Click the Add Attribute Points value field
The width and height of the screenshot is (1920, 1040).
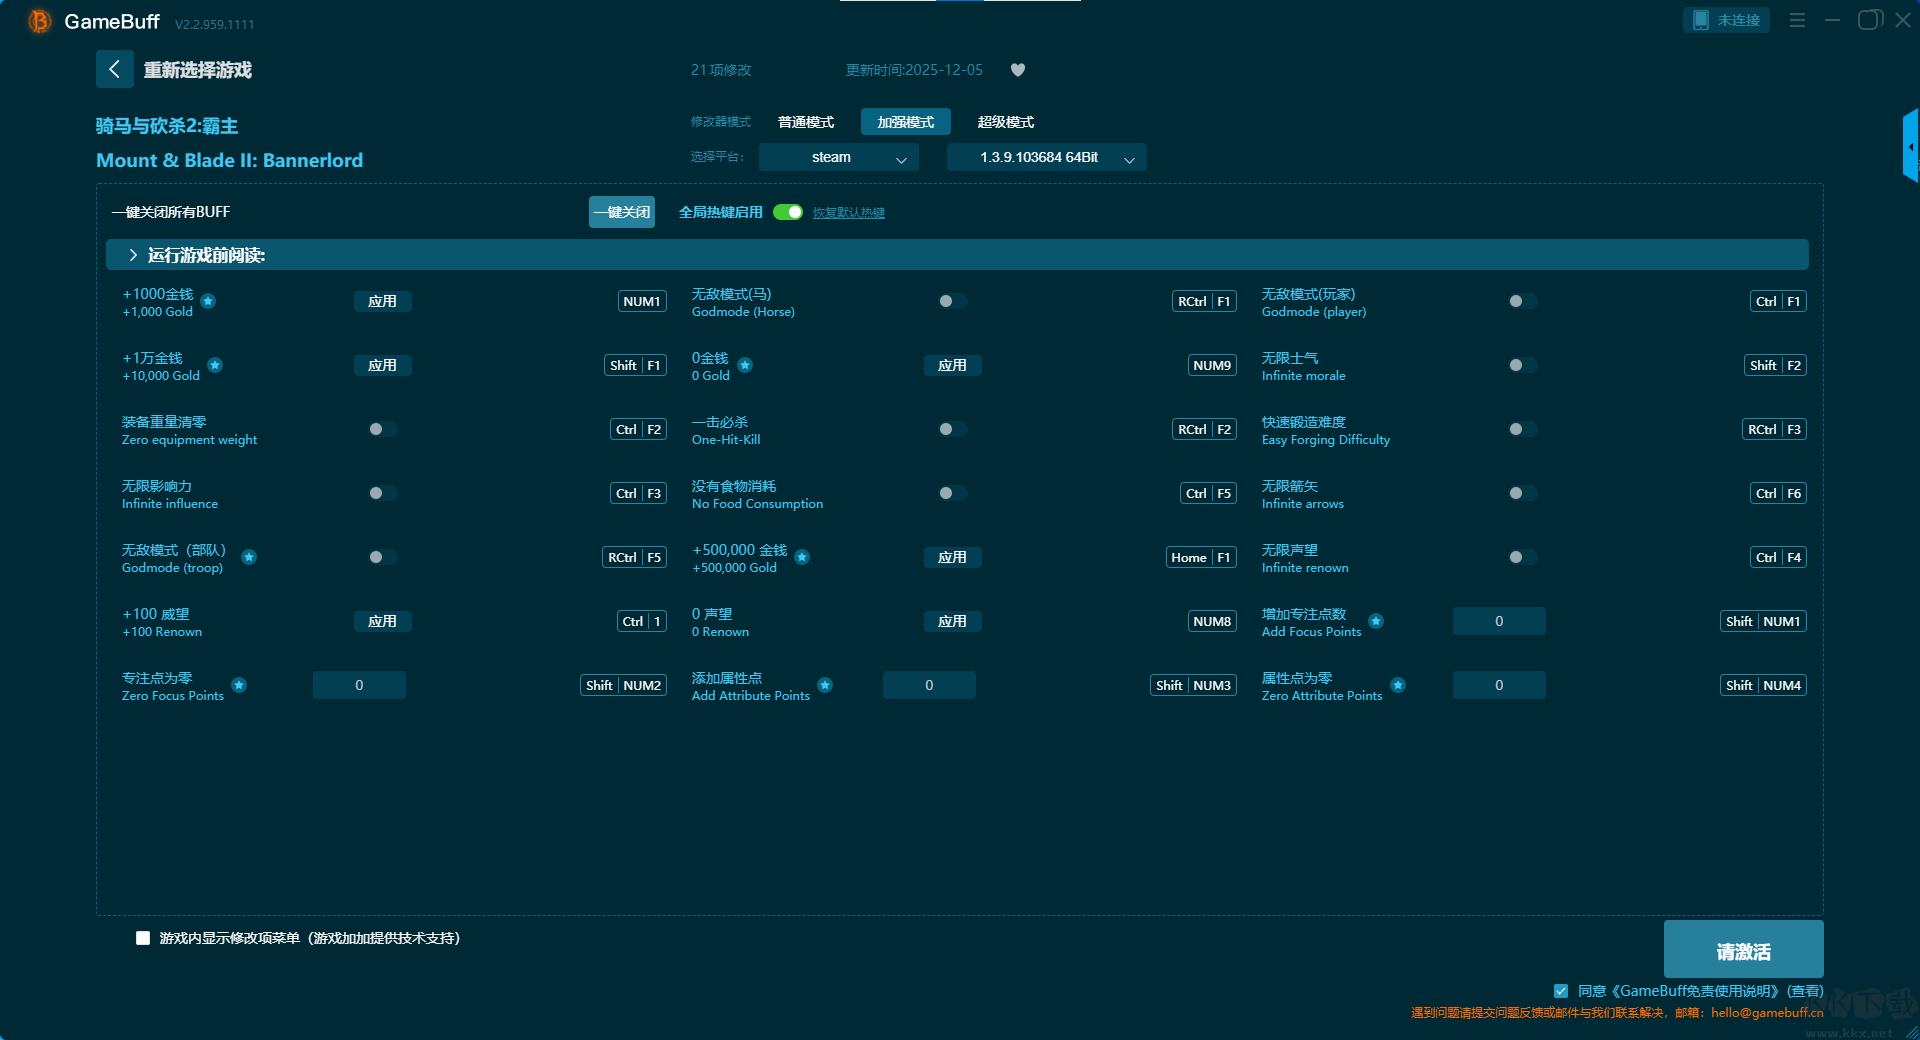[x=928, y=685]
